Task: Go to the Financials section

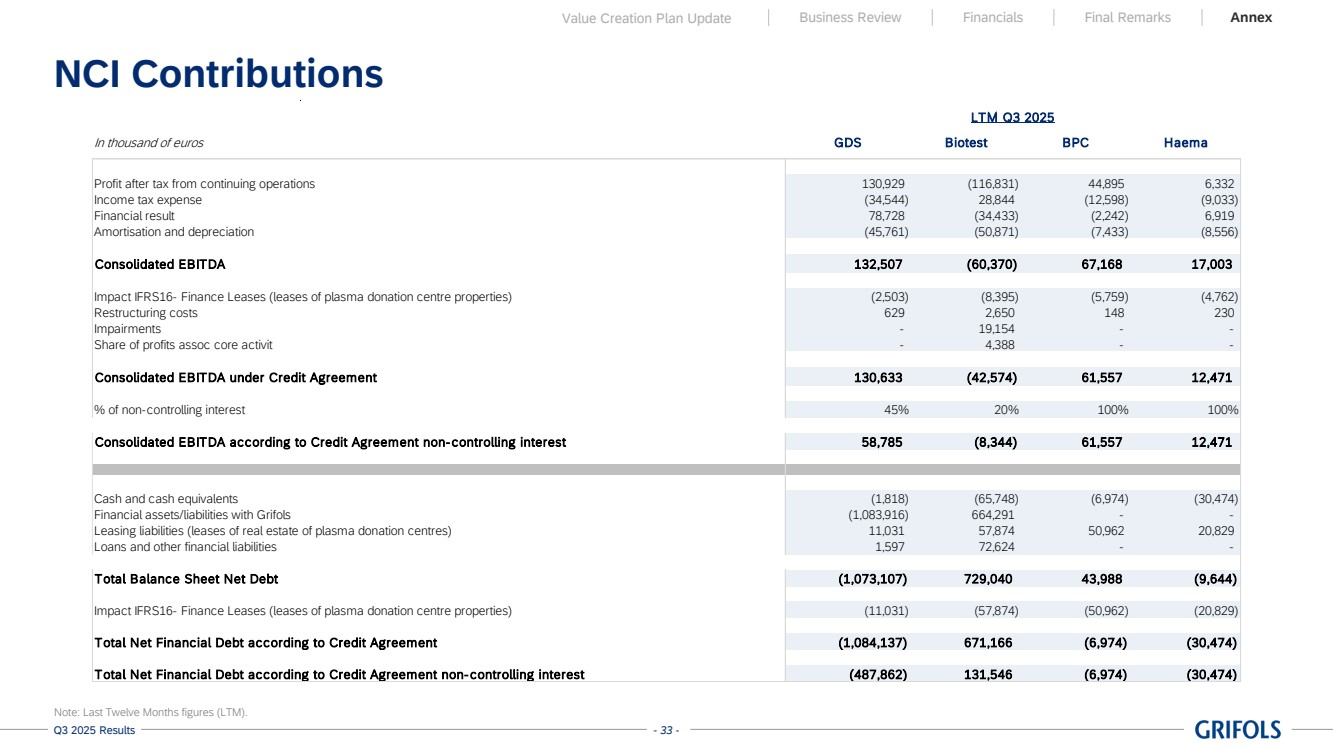Action: [x=992, y=18]
